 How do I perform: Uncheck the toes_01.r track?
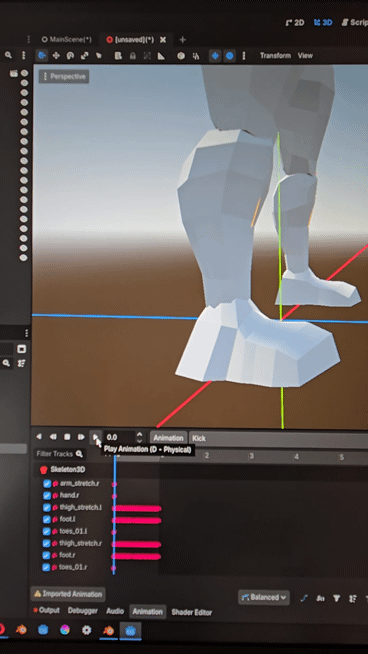click(x=47, y=567)
